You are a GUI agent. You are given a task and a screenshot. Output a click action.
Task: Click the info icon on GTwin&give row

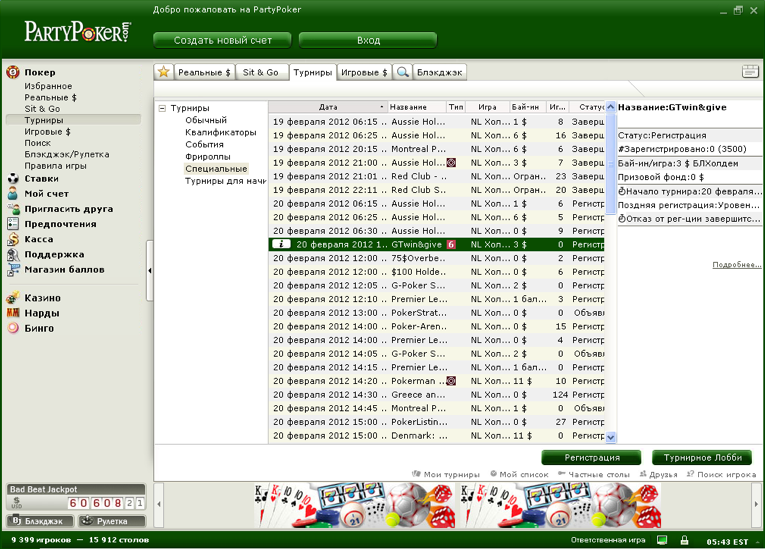(281, 244)
